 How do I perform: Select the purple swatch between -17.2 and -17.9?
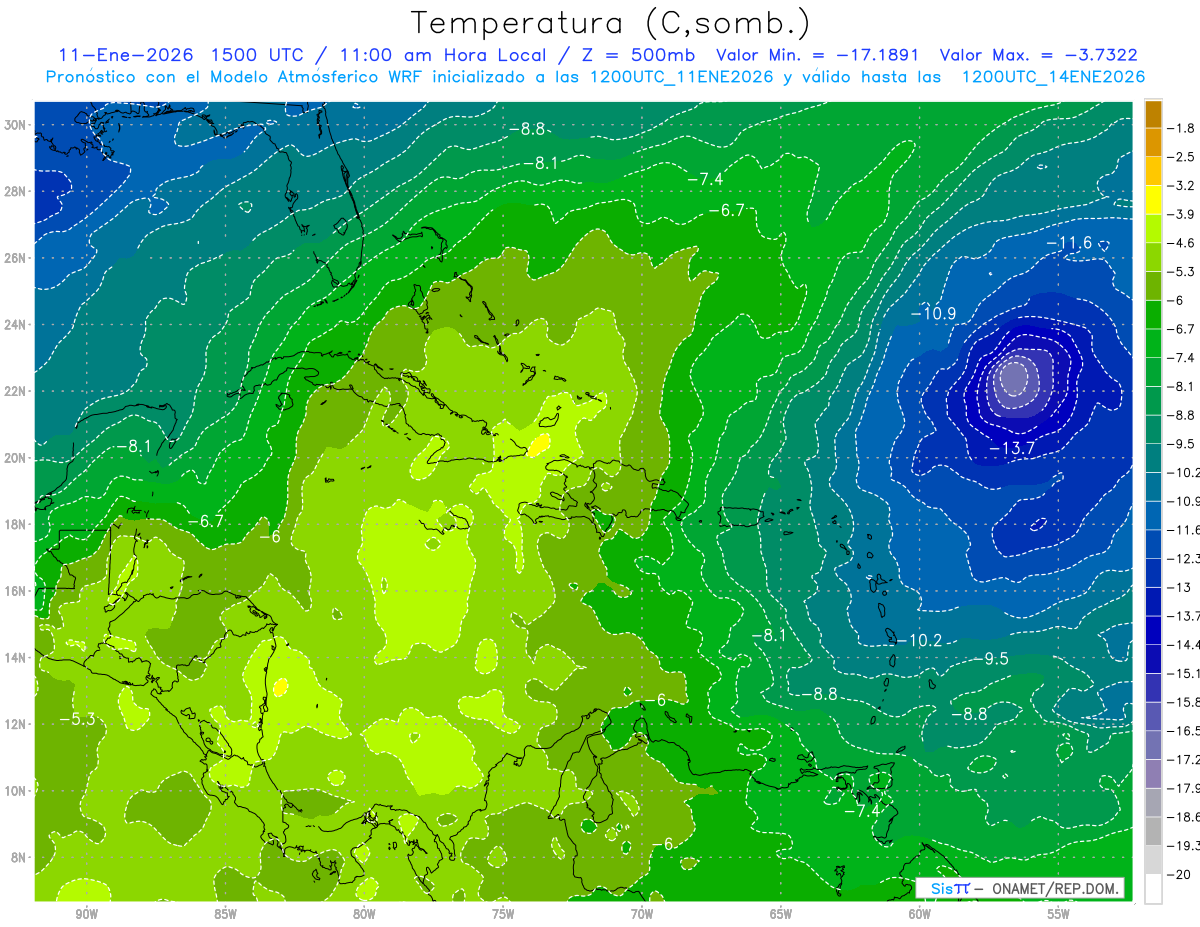tap(1153, 773)
